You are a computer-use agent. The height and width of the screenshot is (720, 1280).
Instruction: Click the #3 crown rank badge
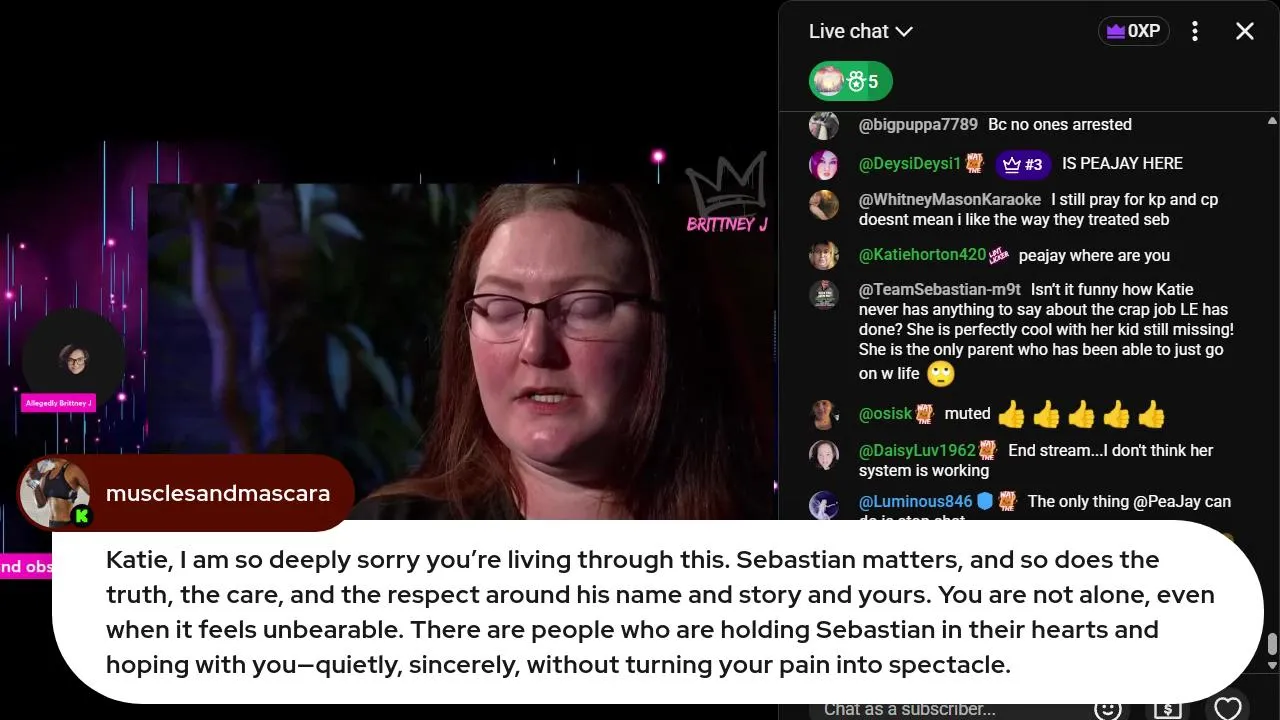click(1023, 164)
